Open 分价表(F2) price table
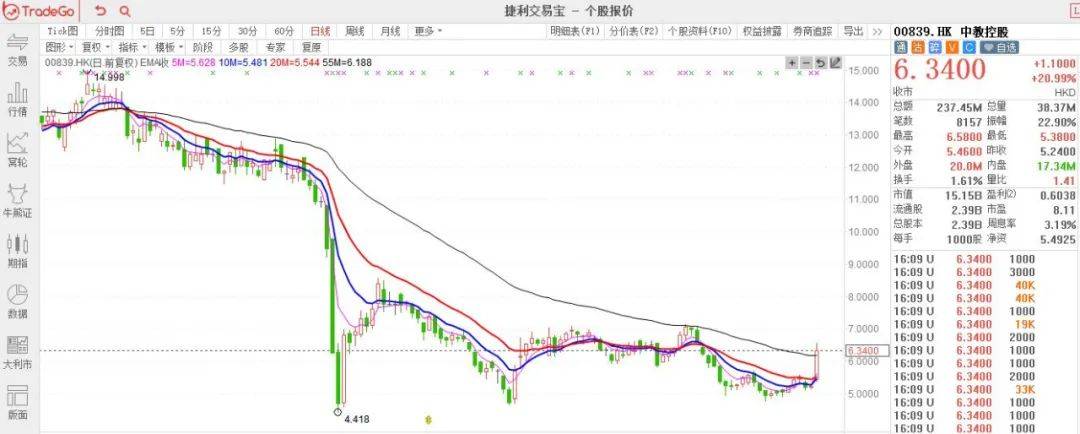 (x=634, y=31)
